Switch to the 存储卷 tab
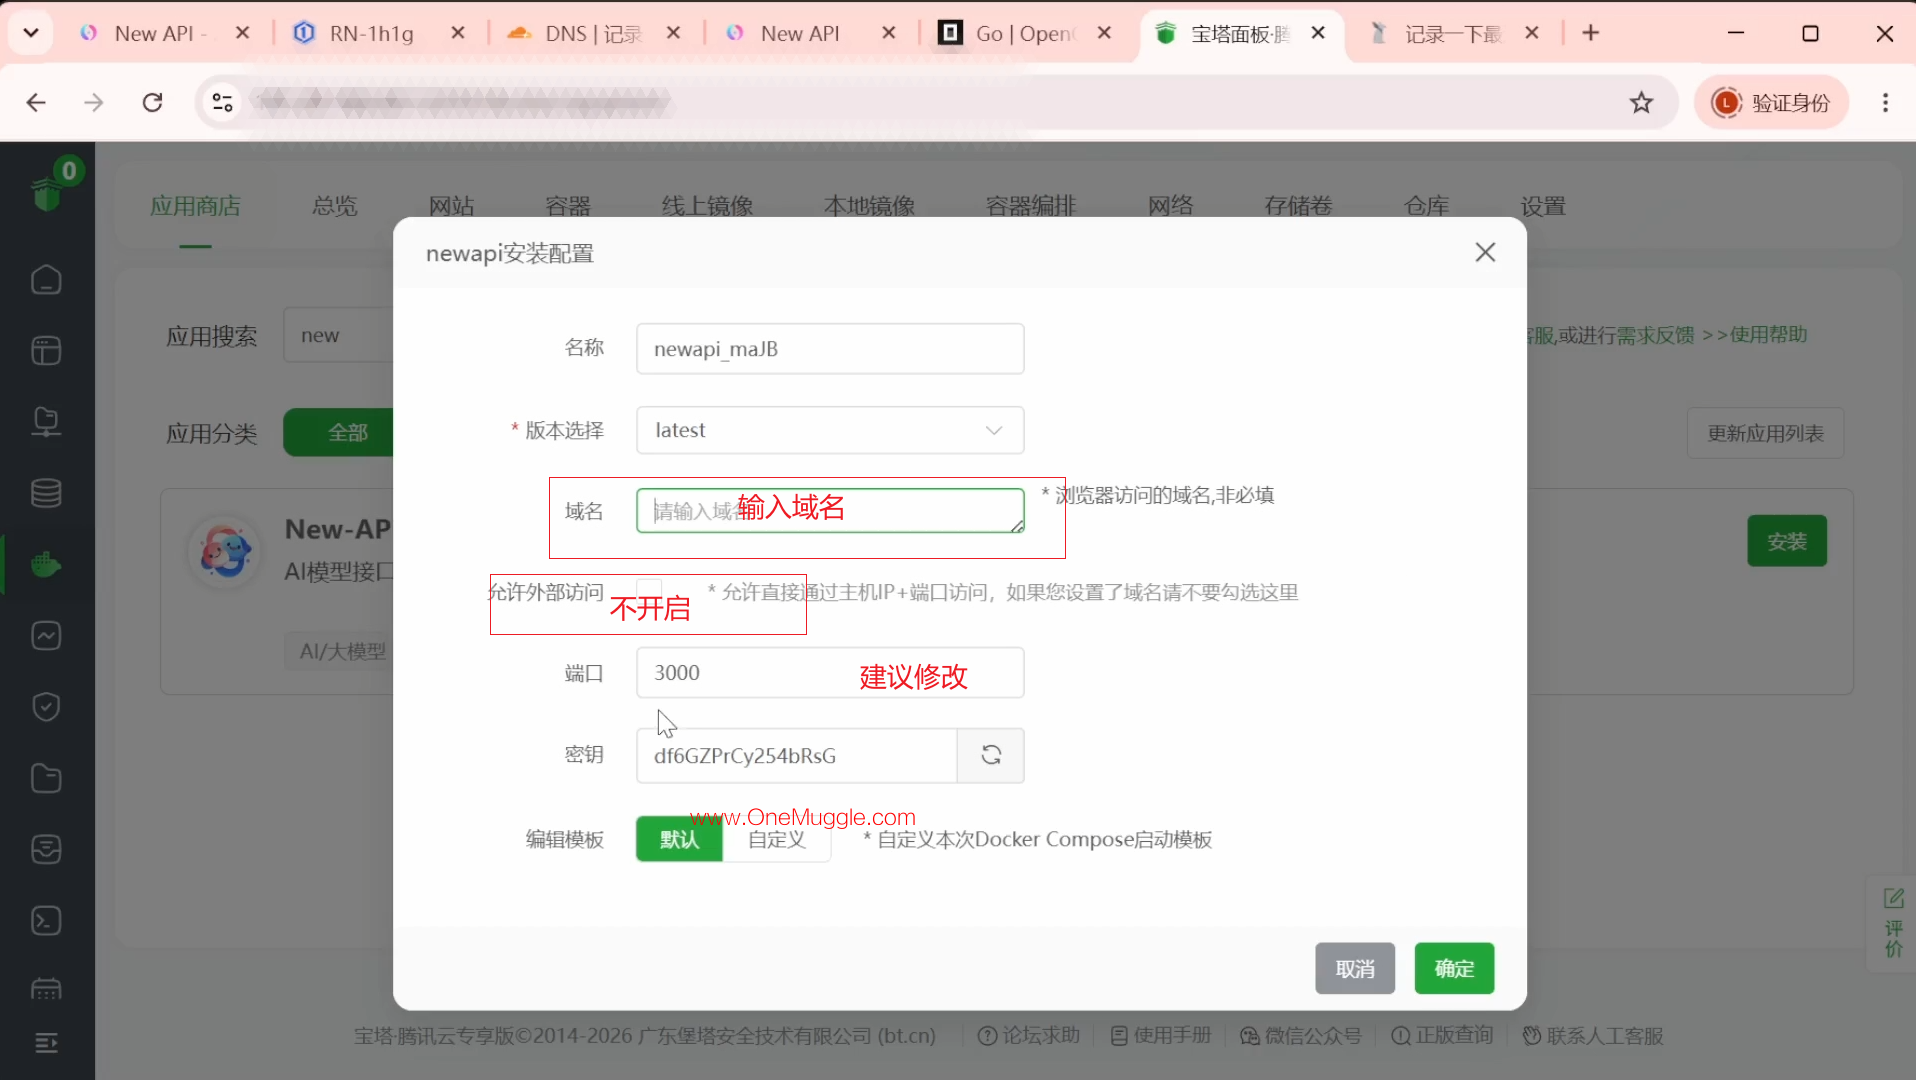This screenshot has width=1916, height=1080. pos(1298,206)
